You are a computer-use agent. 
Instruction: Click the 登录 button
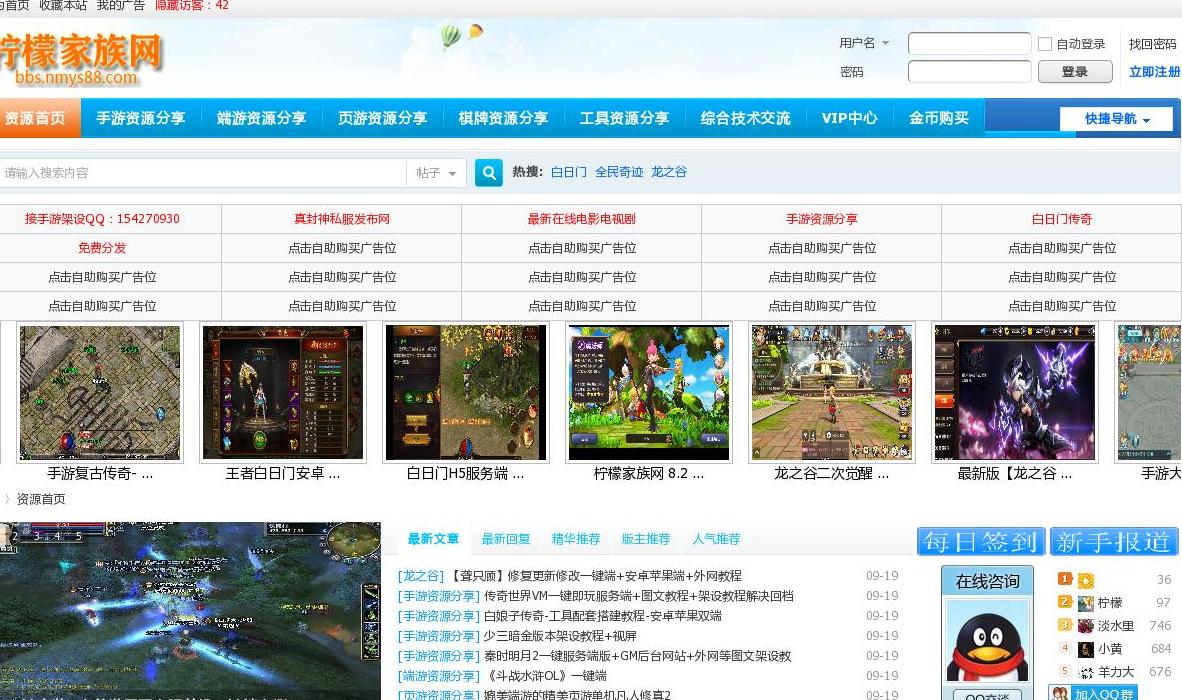[1075, 72]
